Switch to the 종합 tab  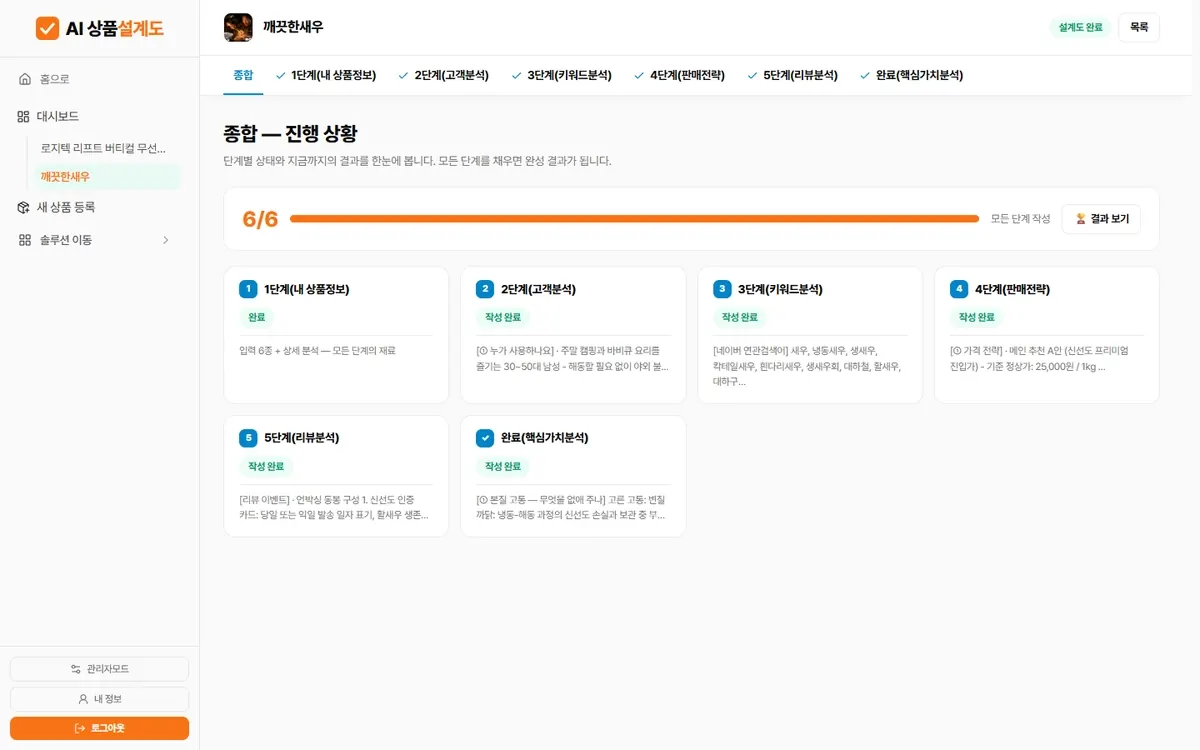click(243, 75)
